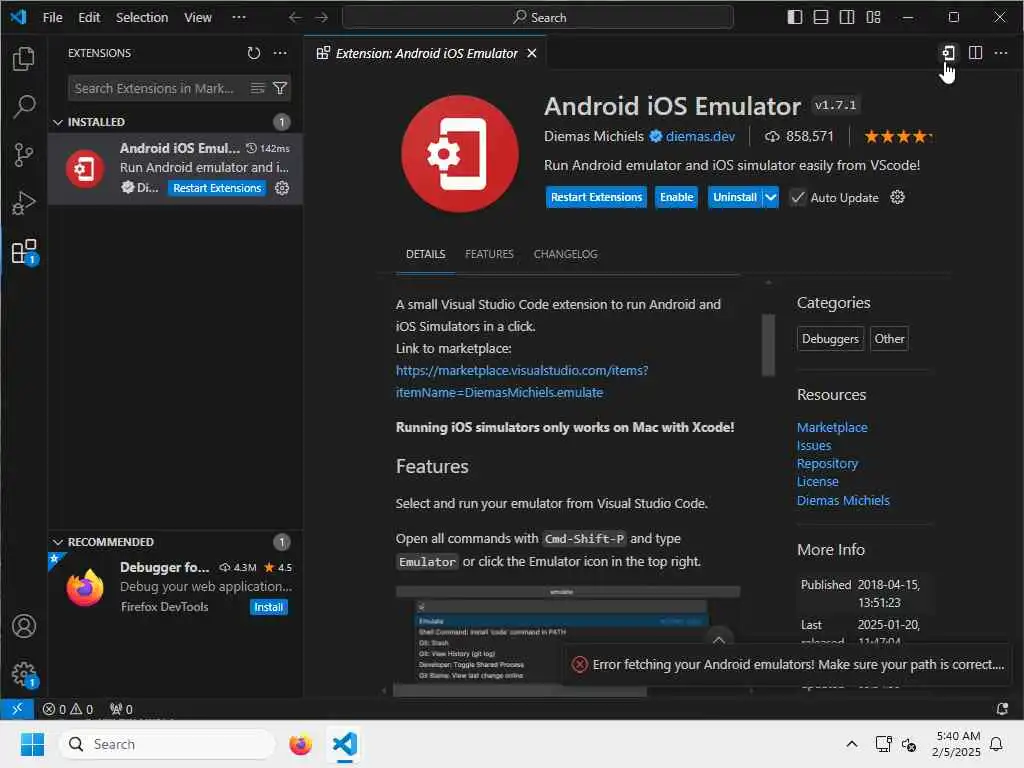Uninstall the Android iOS Emulator extension
Image resolution: width=1024 pixels, height=768 pixels.
point(735,197)
